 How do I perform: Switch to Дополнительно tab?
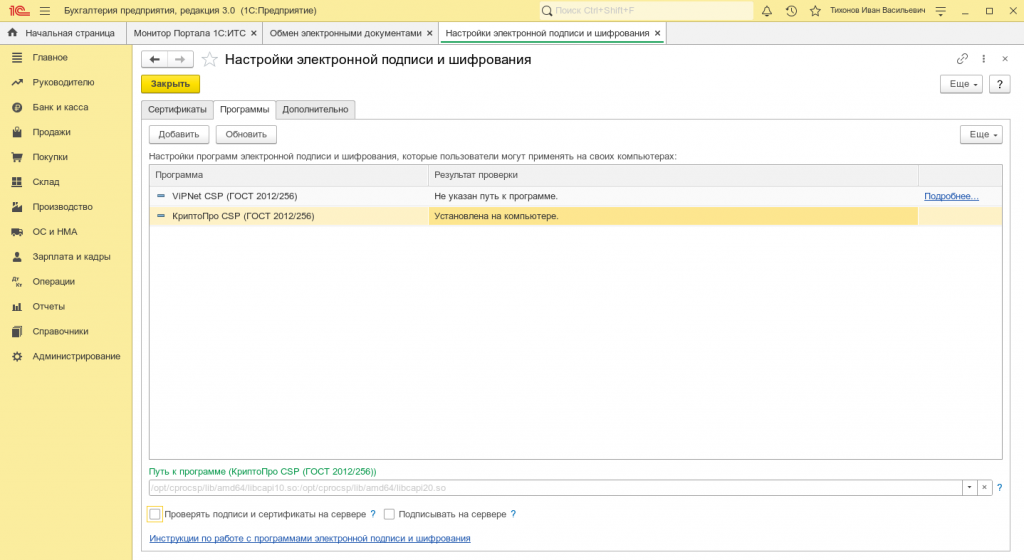click(x=315, y=110)
